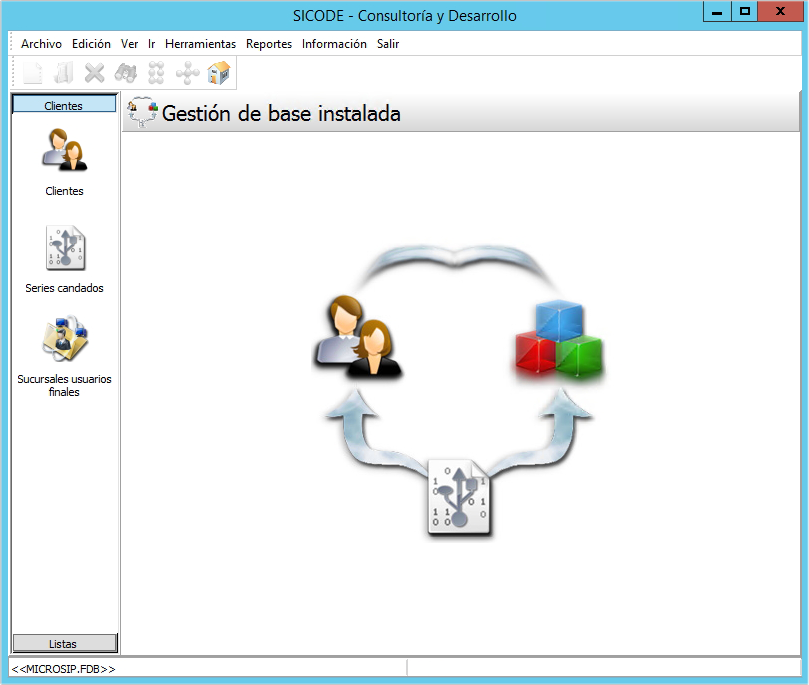Click the Salir menu item

pyautogui.click(x=388, y=44)
